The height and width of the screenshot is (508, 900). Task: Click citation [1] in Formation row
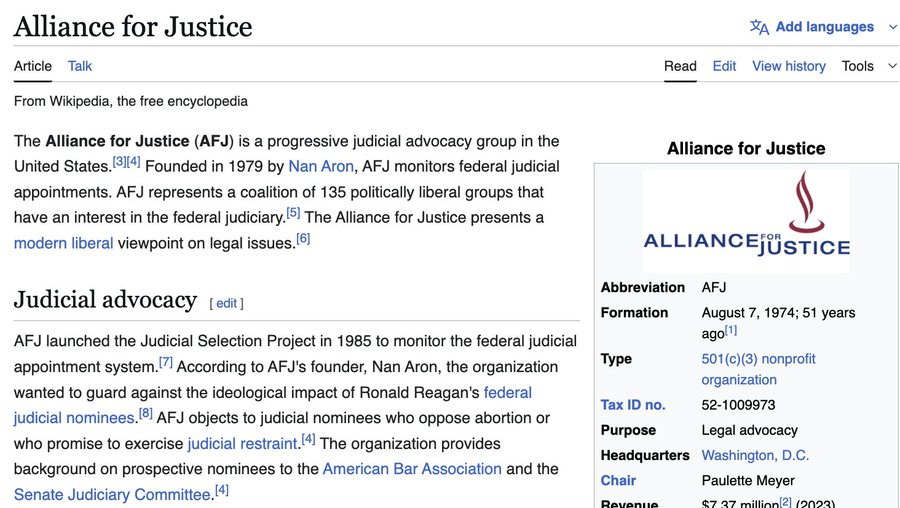731,330
